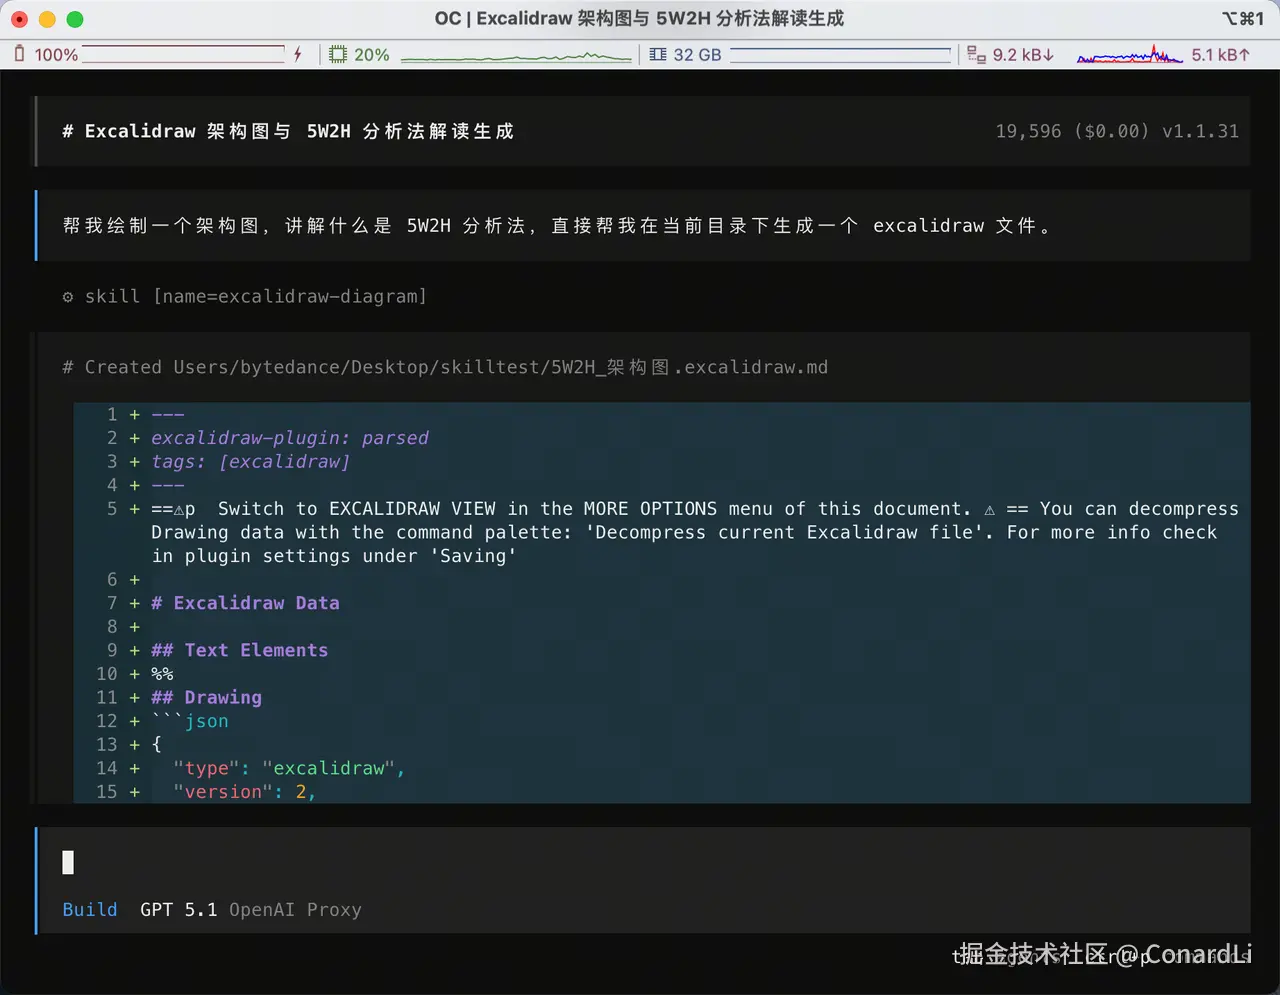Click the Created file path line
The image size is (1280, 995).
click(x=445, y=367)
